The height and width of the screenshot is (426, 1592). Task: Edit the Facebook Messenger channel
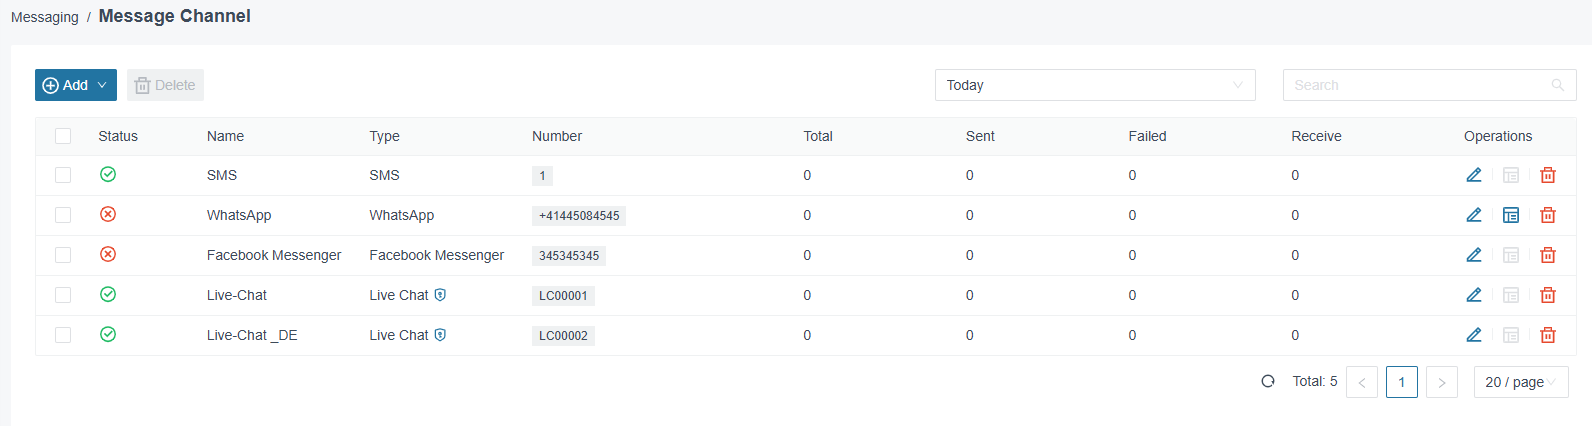pyautogui.click(x=1474, y=255)
